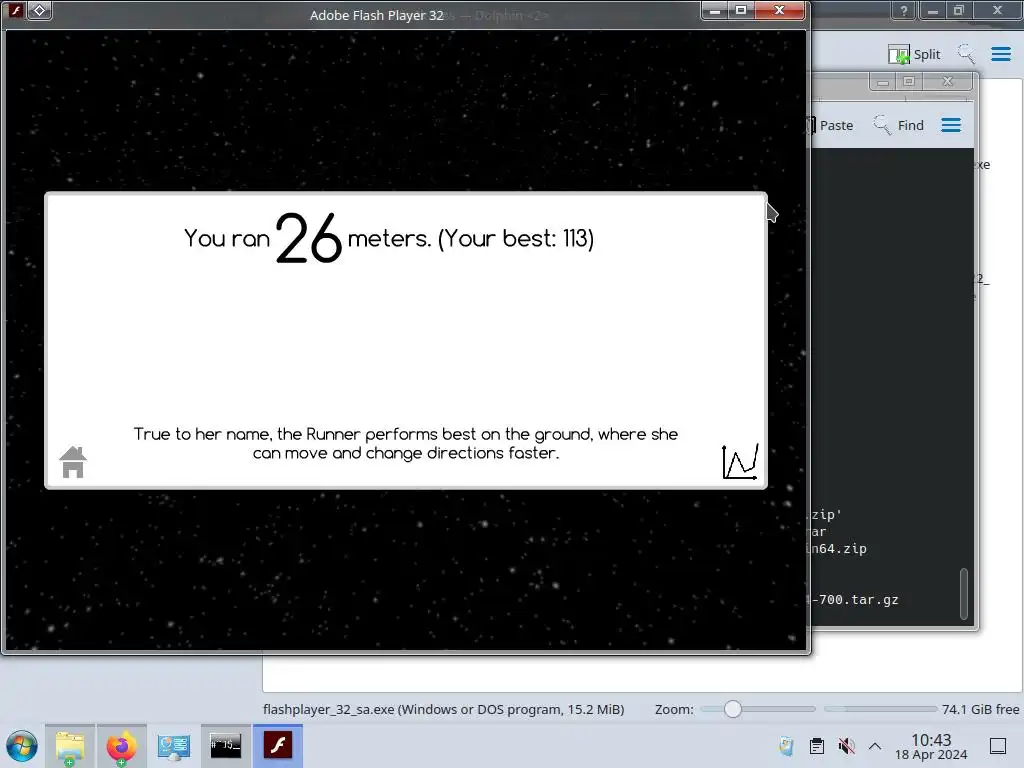Open the statistics graph icon

point(740,461)
